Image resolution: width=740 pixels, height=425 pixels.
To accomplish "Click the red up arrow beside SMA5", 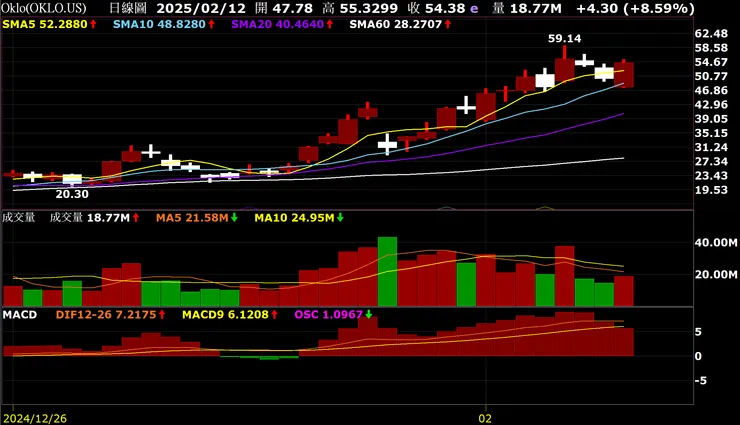I will pos(93,24).
